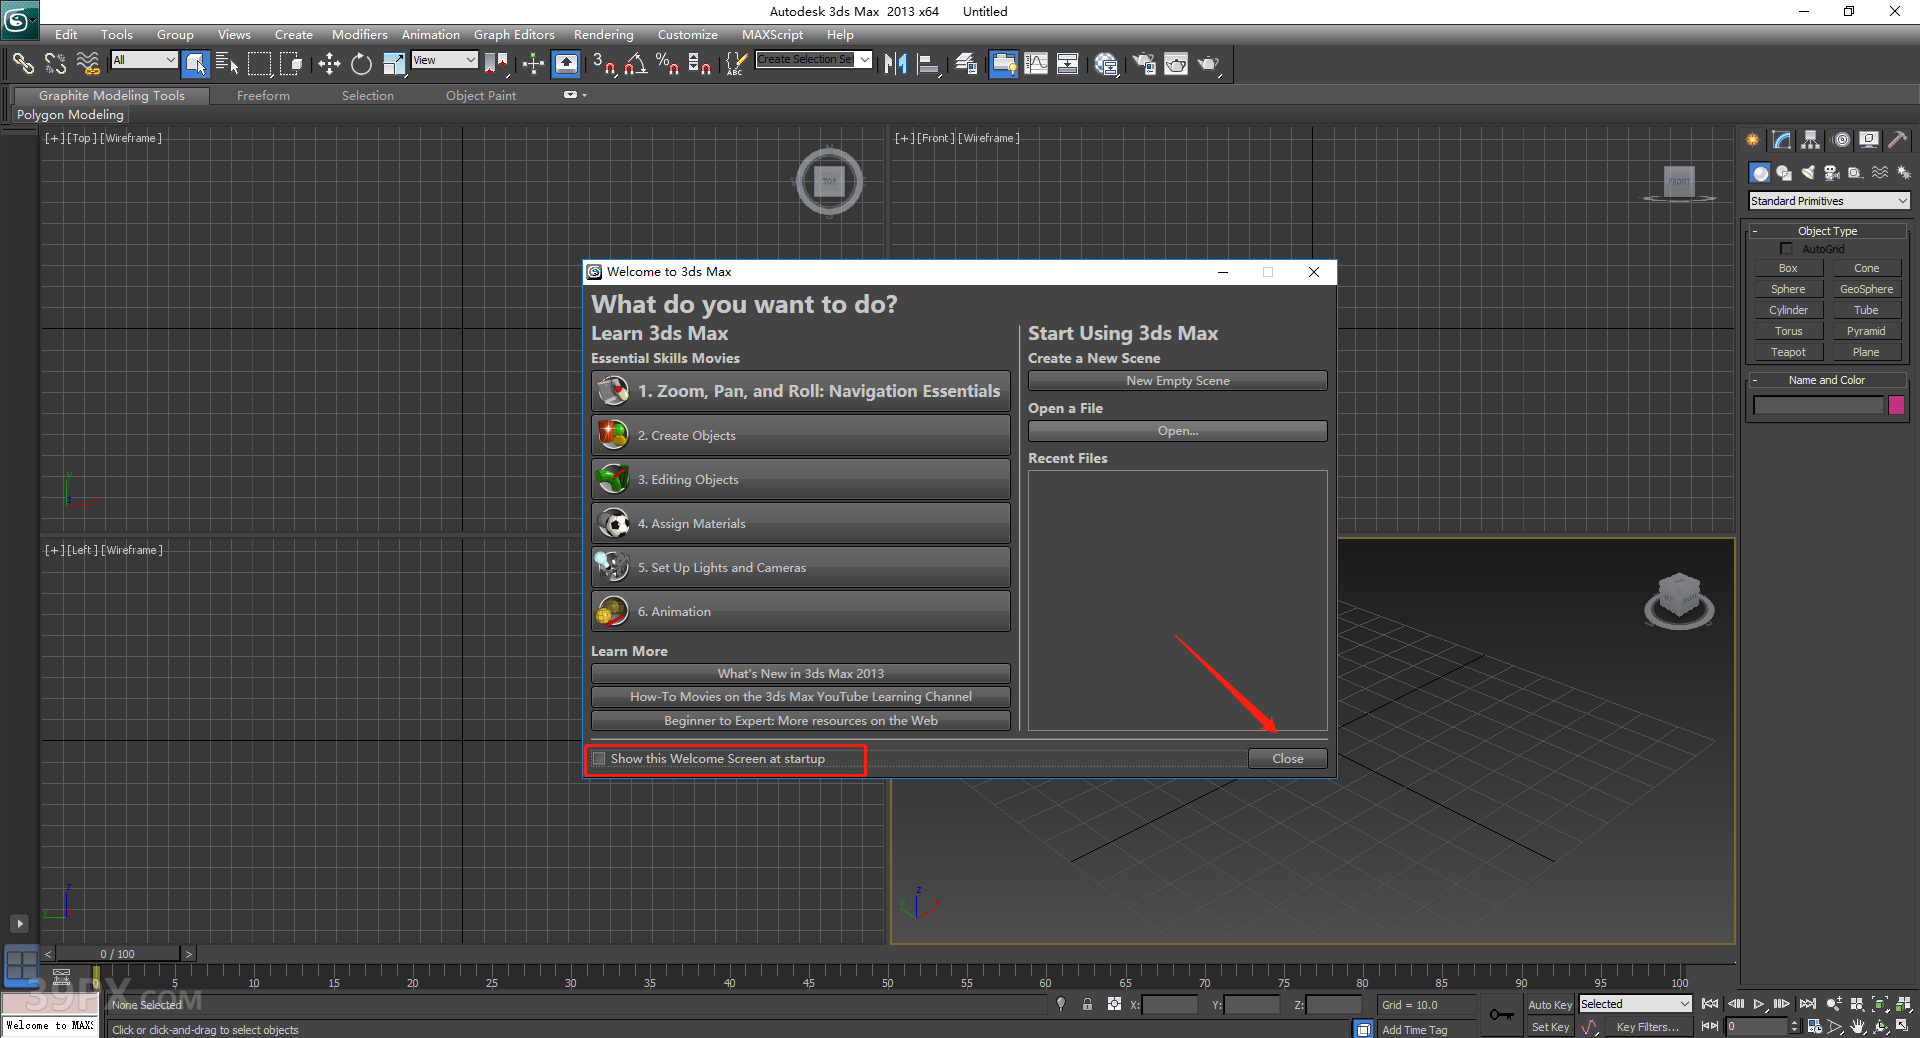Open the Curve Editor icon
The image size is (1920, 1038).
click(1036, 64)
